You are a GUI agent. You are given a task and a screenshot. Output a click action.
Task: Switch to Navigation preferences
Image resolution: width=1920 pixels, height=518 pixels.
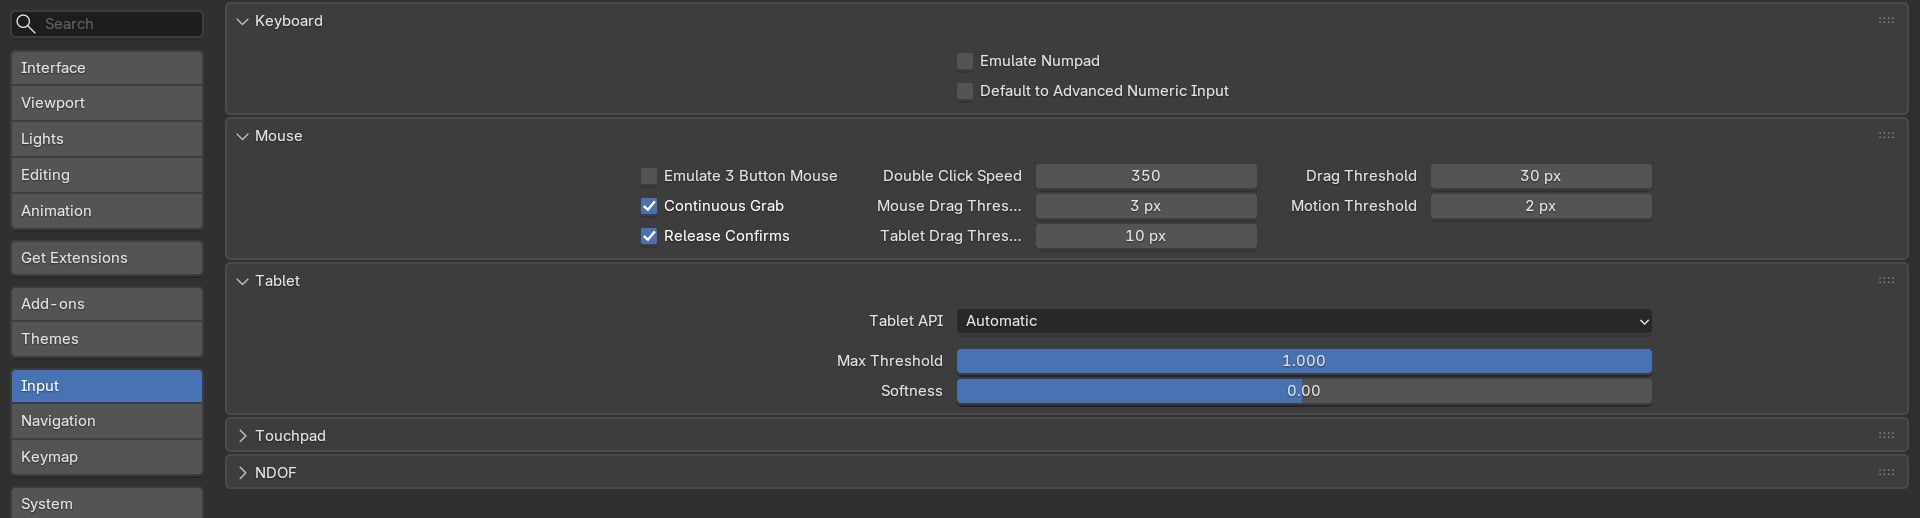click(107, 421)
